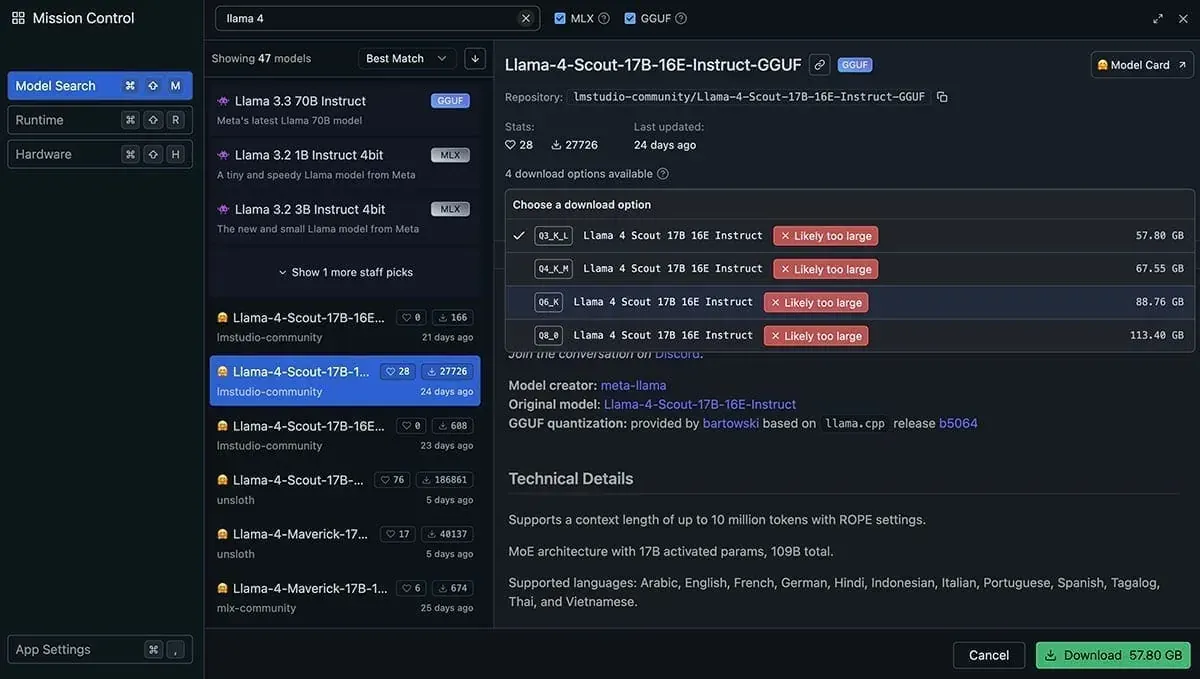
Task: Select Llama 3.3 70B Instruct staff pick
Action: point(345,110)
